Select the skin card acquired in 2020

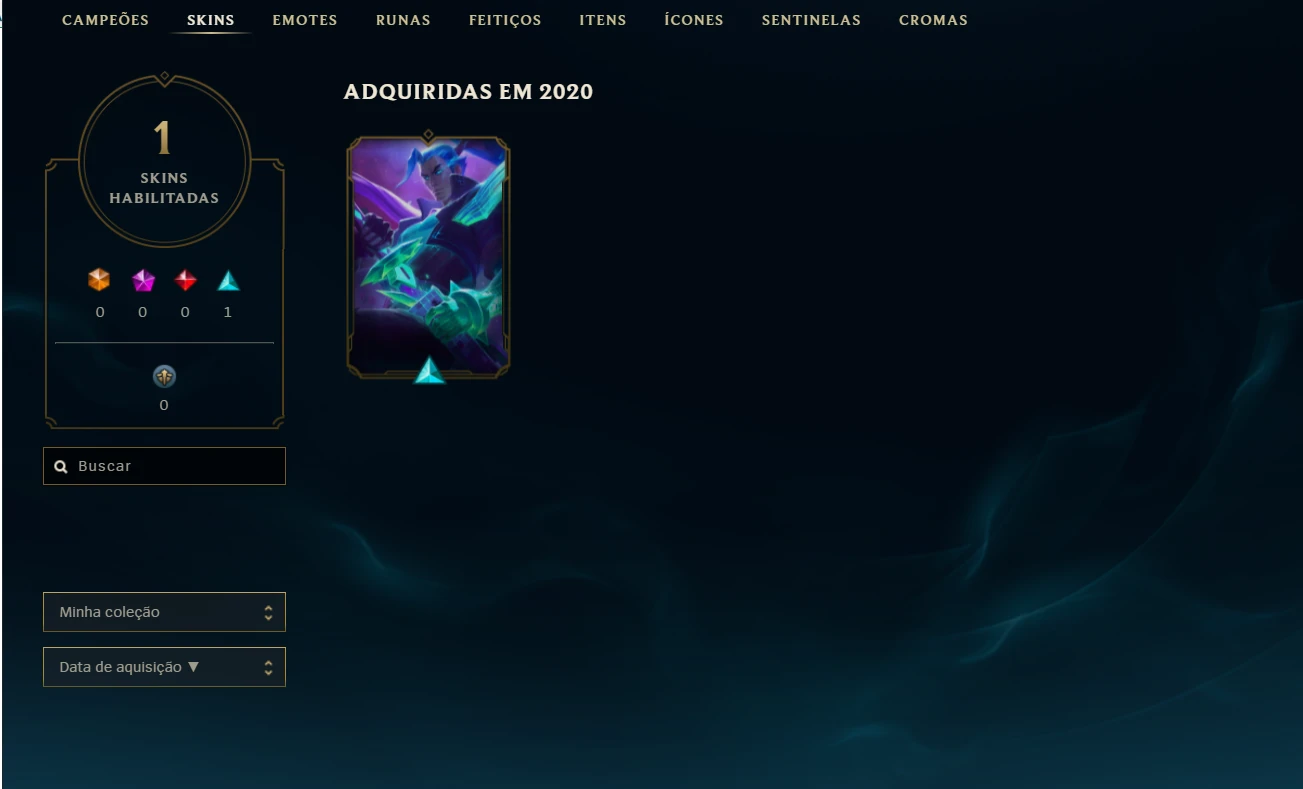(428, 256)
